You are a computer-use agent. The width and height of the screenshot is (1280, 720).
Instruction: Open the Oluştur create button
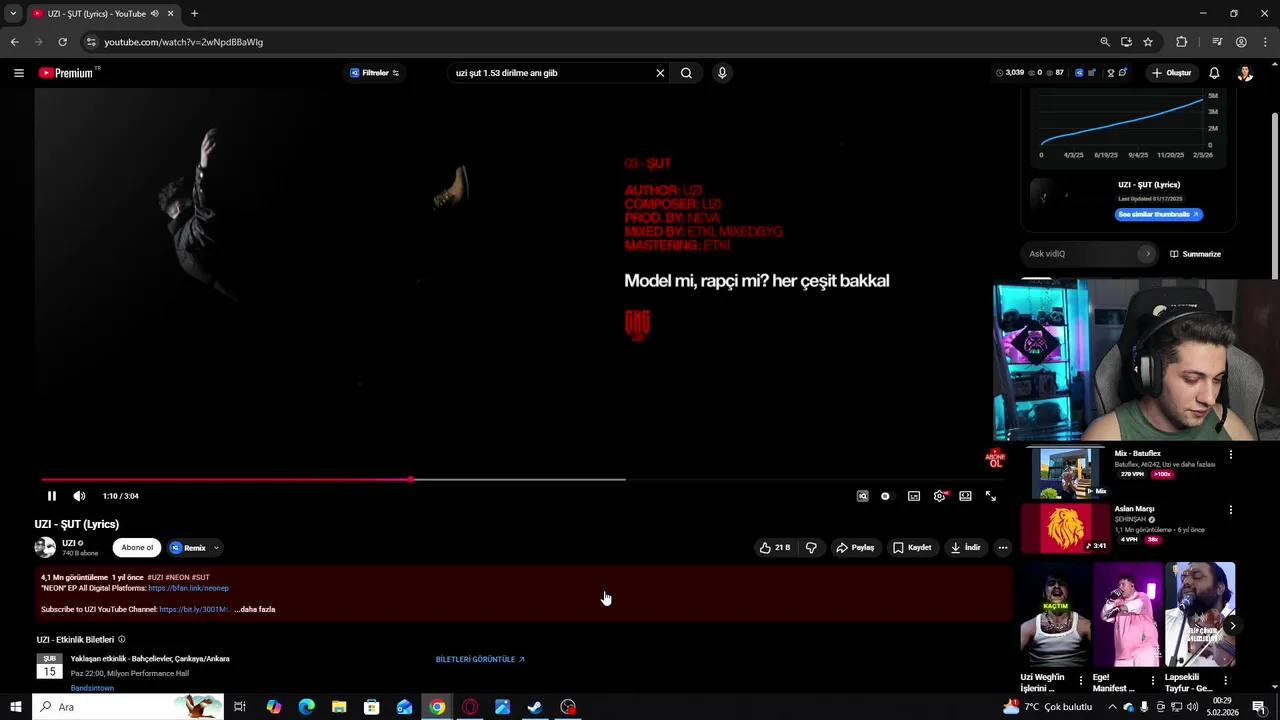pos(1171,73)
